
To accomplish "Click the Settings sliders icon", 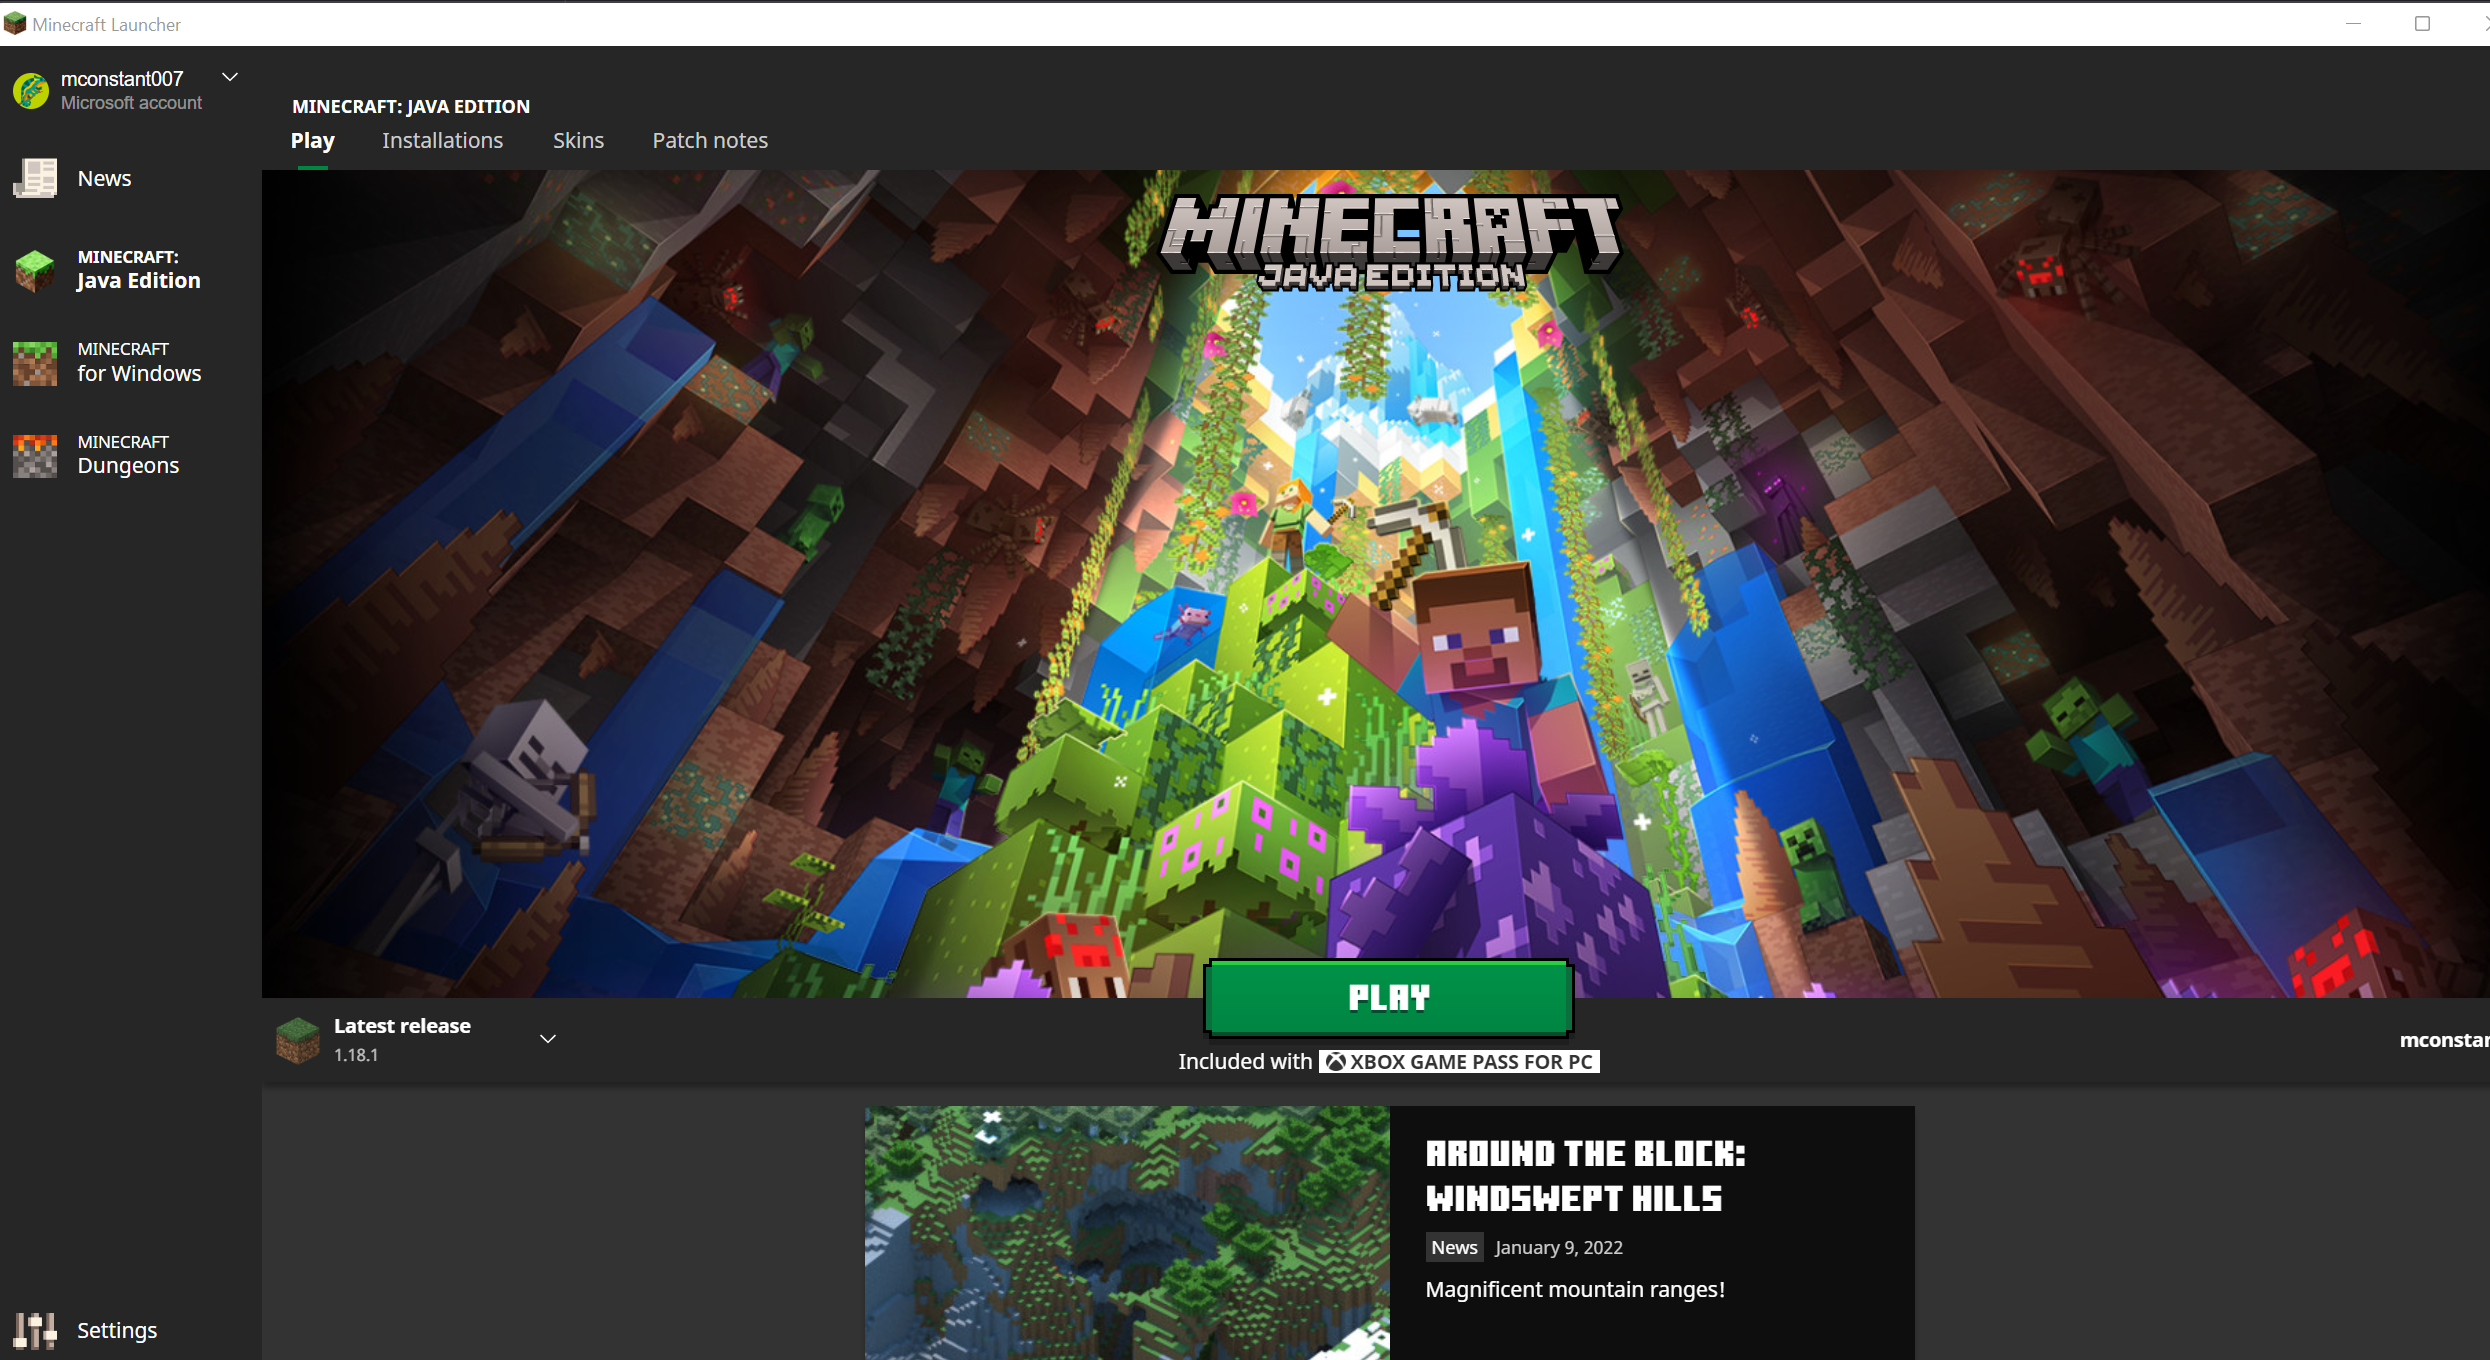I will 35,1330.
